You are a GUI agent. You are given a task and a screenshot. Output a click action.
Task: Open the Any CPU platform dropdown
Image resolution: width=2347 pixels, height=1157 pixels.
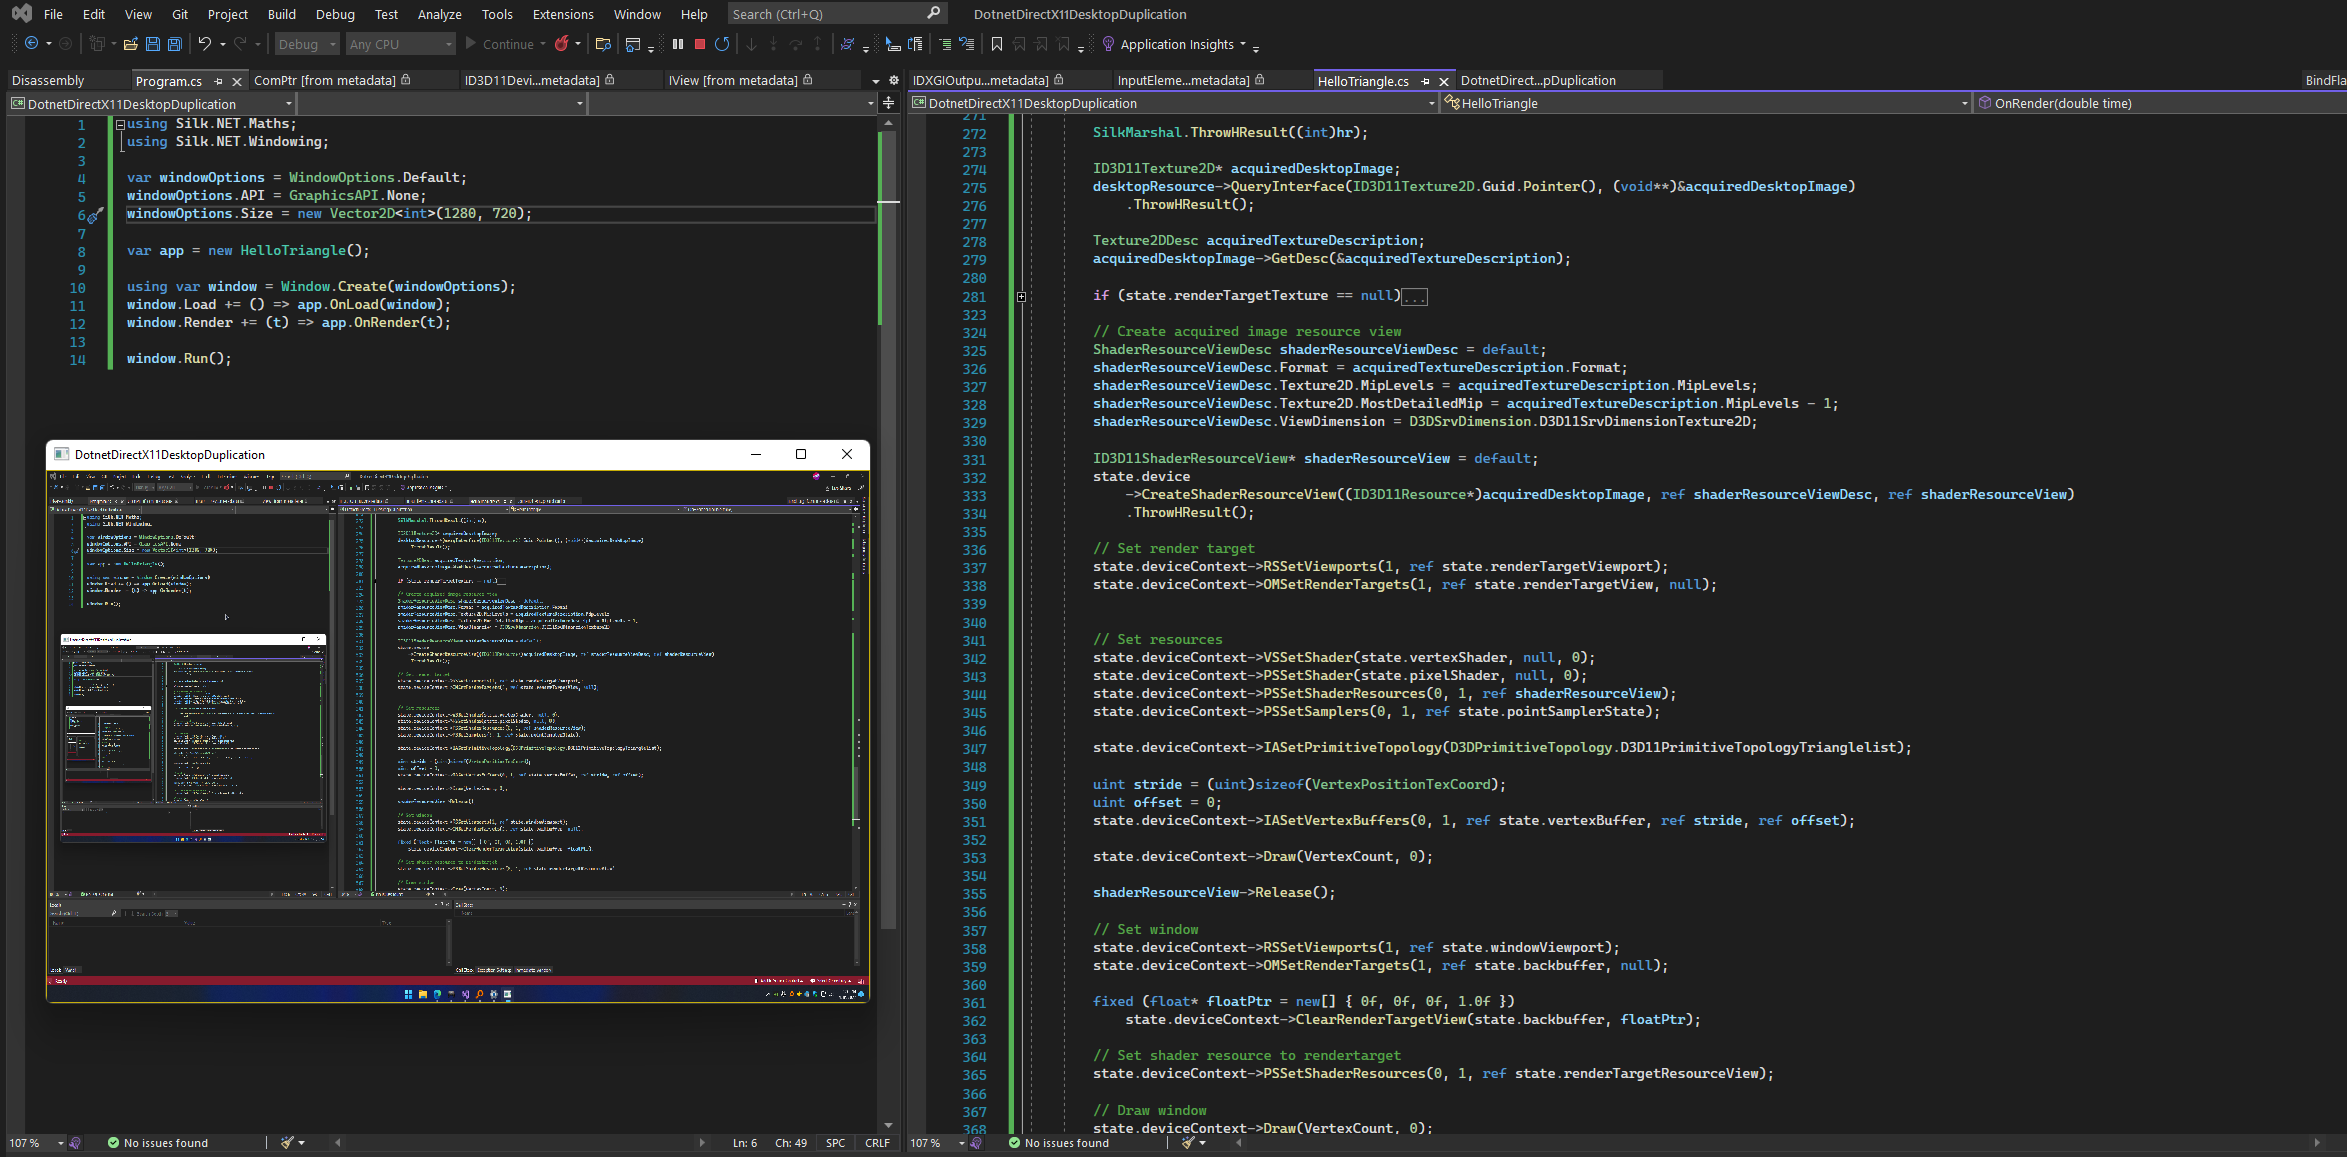tap(401, 44)
